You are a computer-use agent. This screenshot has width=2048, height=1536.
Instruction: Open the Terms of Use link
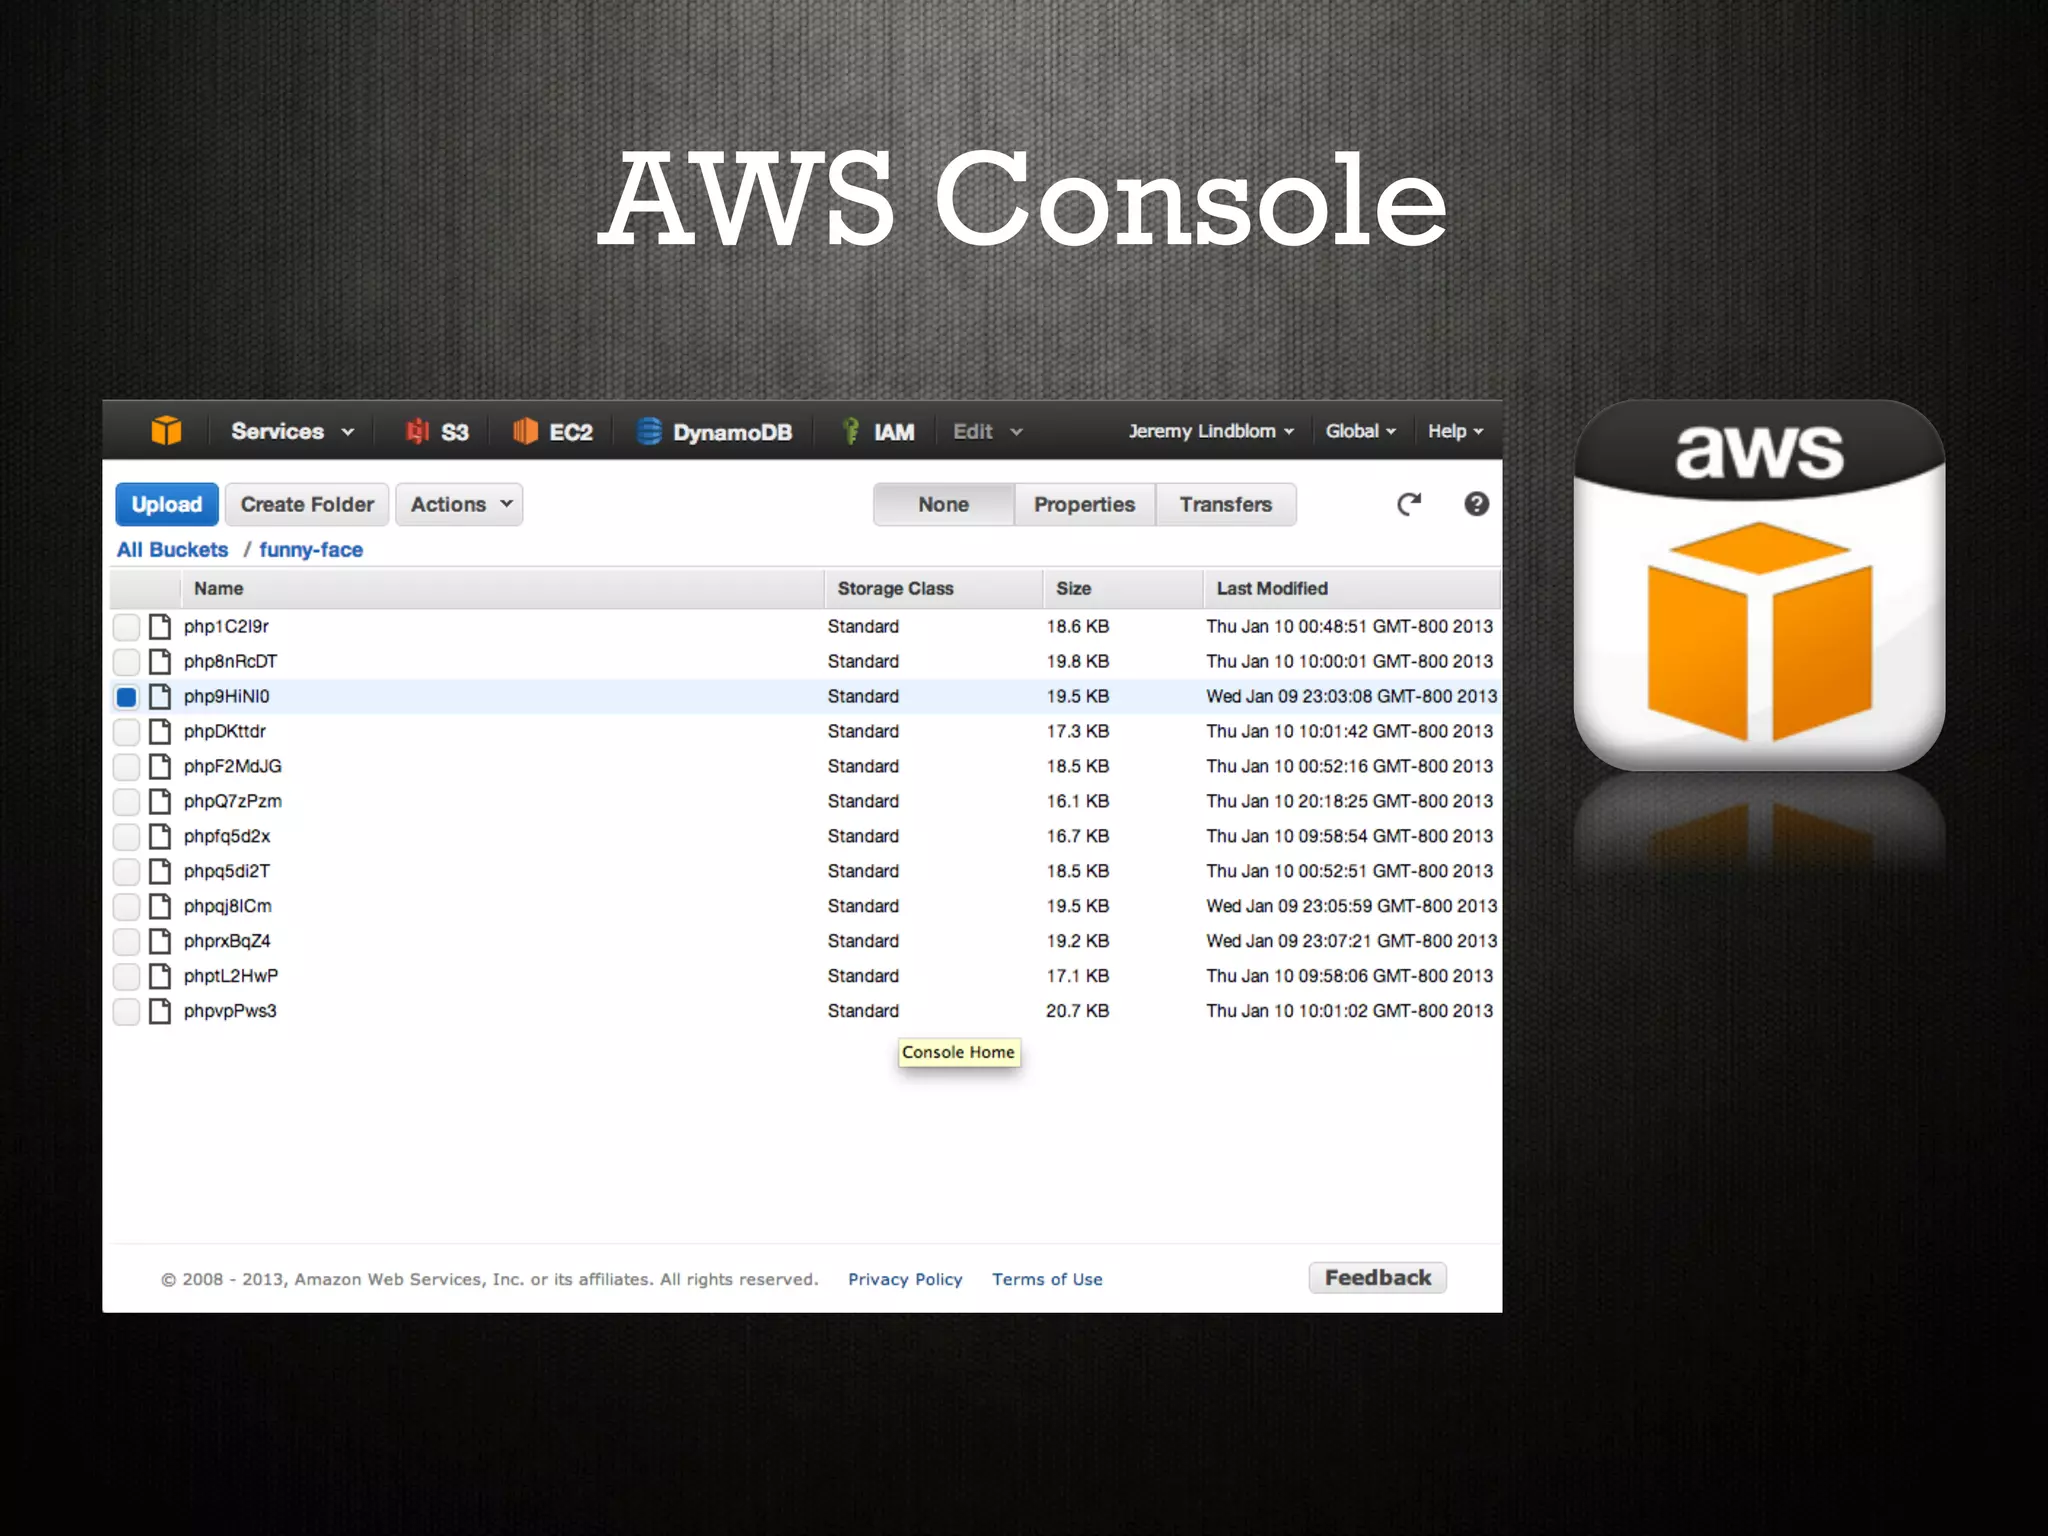click(x=1047, y=1279)
